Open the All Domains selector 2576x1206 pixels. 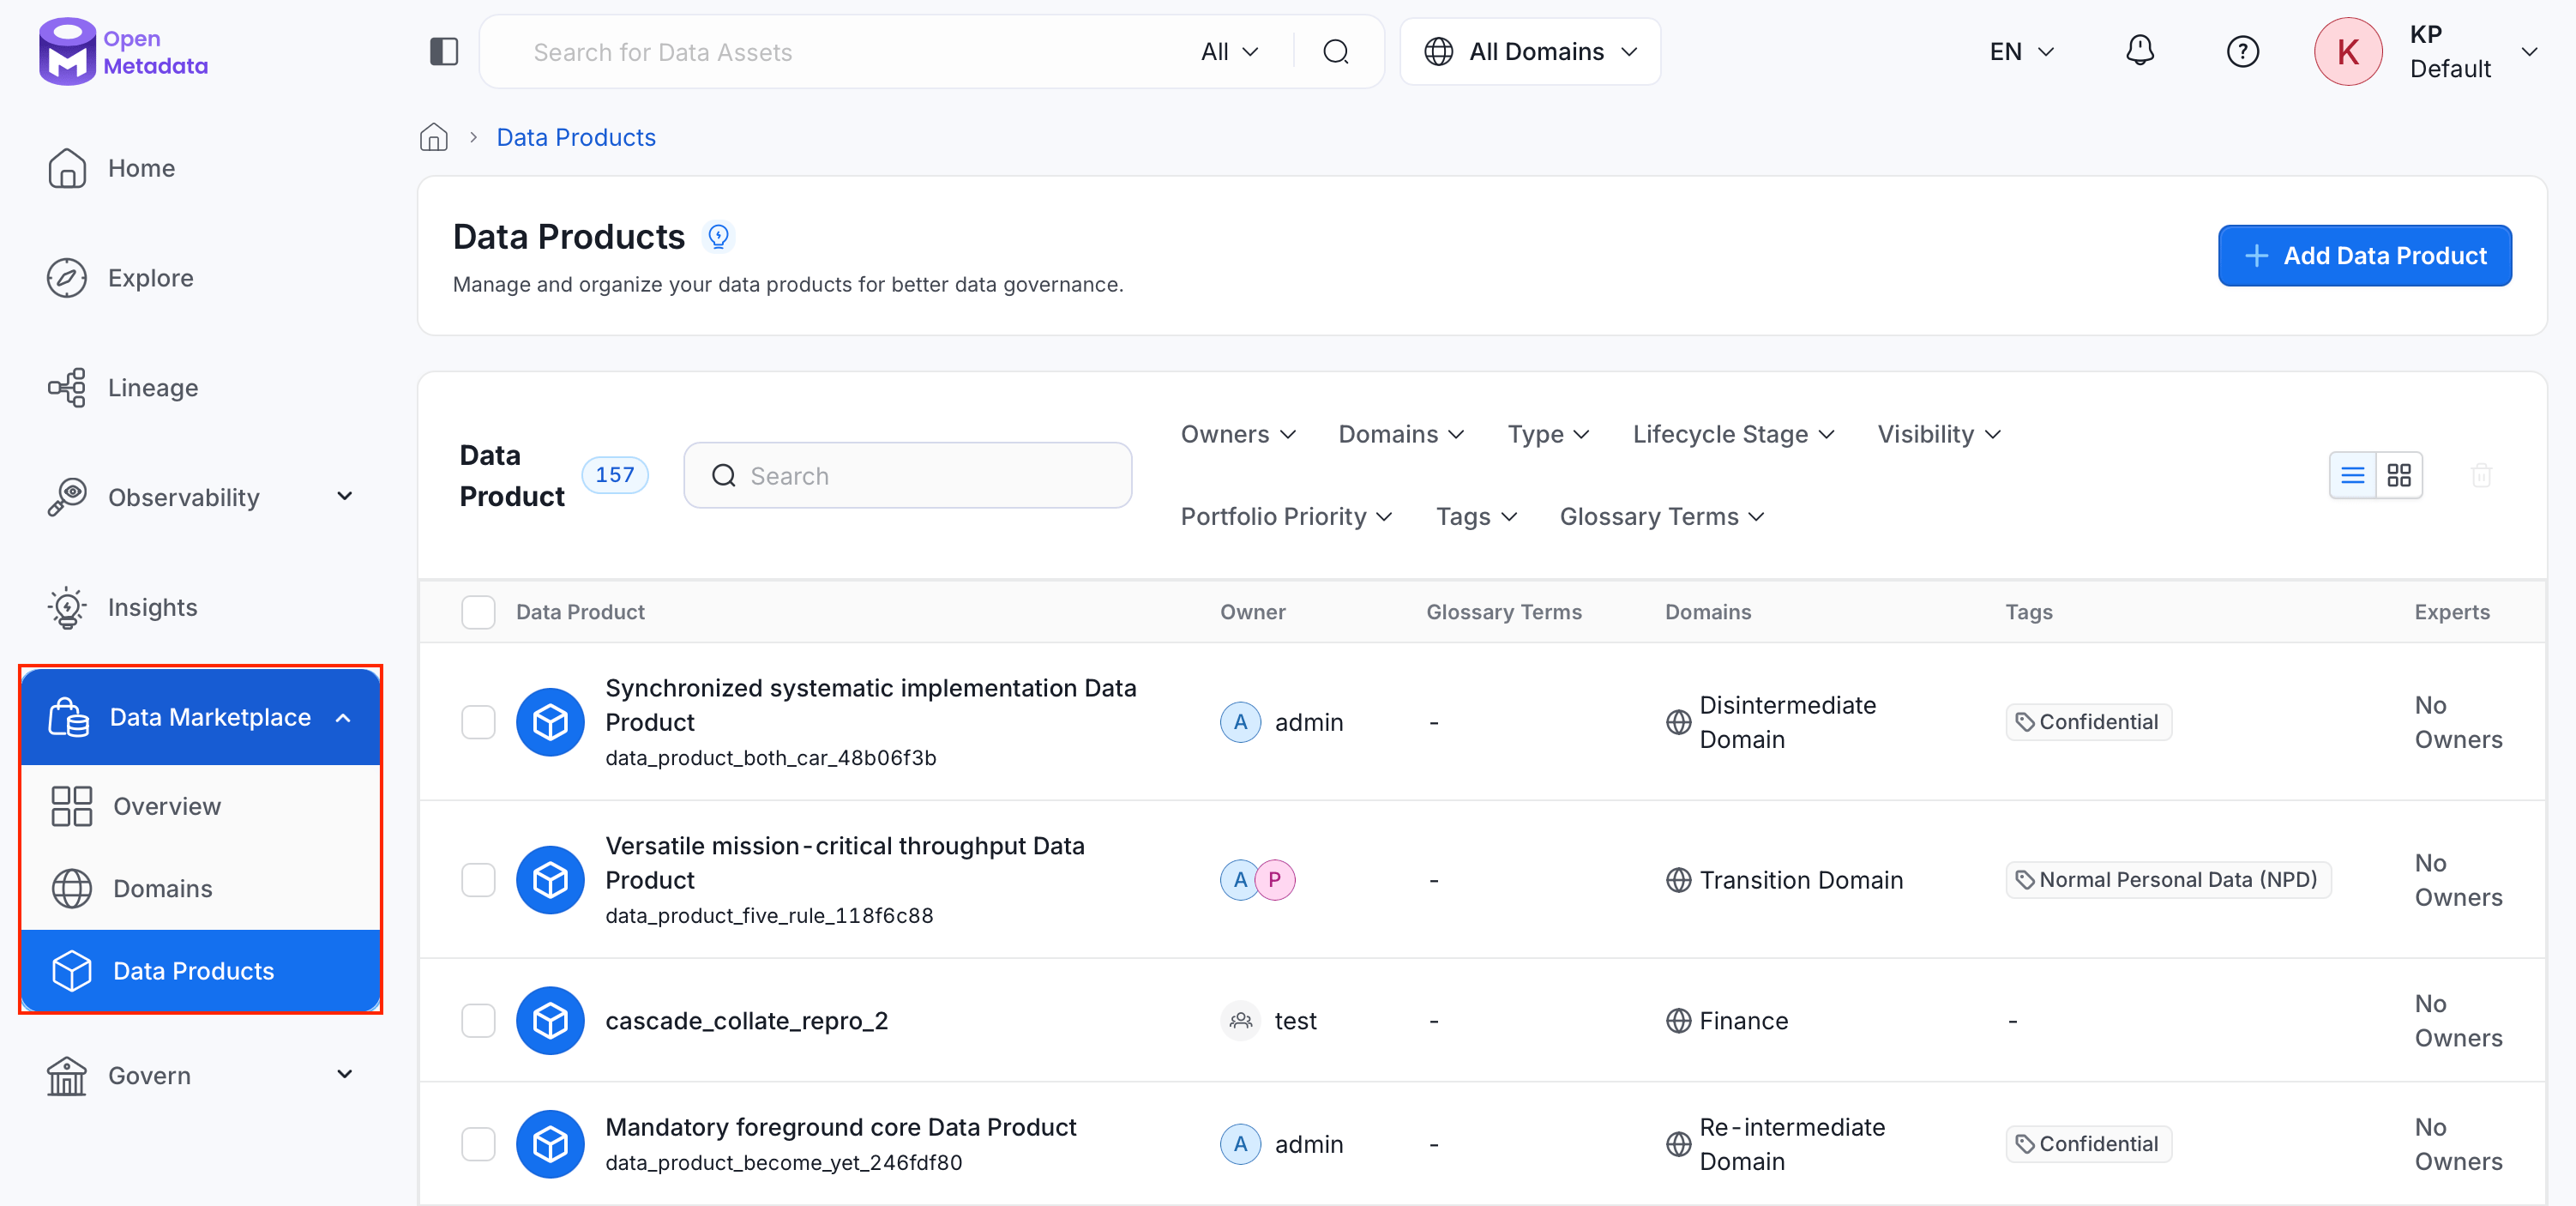point(1530,52)
